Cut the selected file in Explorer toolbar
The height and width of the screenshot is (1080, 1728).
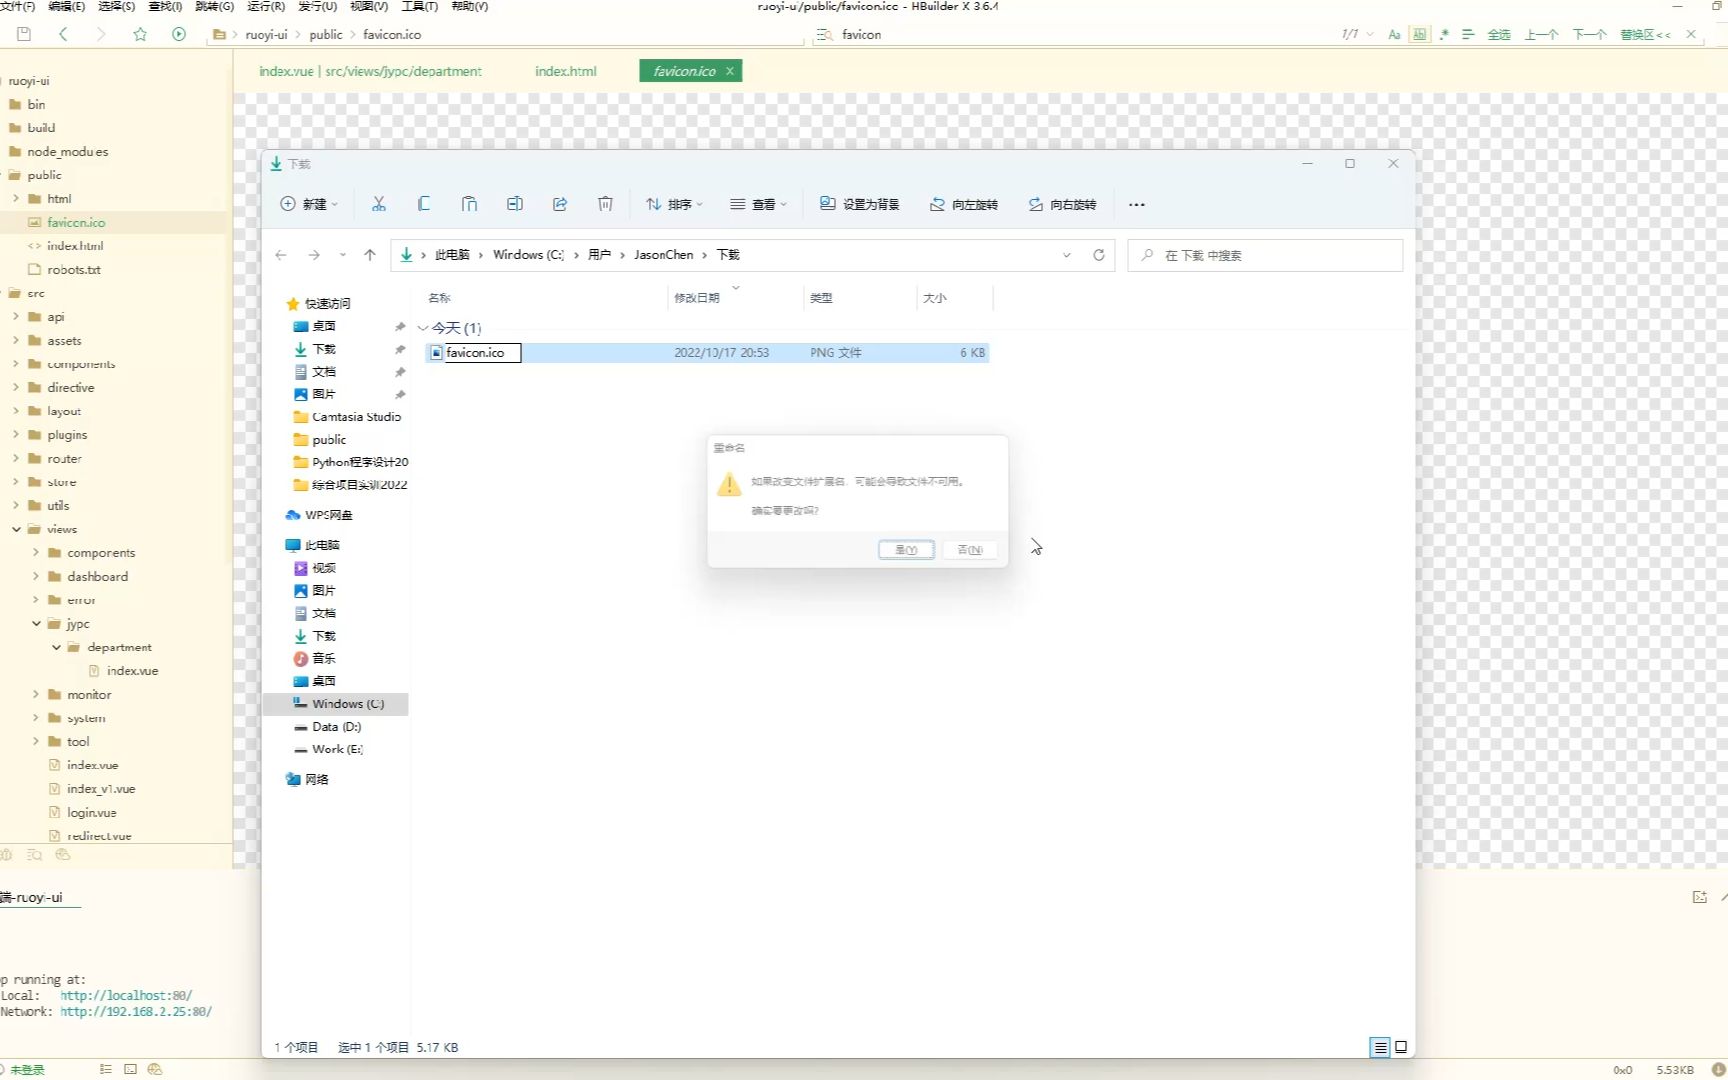click(x=379, y=204)
